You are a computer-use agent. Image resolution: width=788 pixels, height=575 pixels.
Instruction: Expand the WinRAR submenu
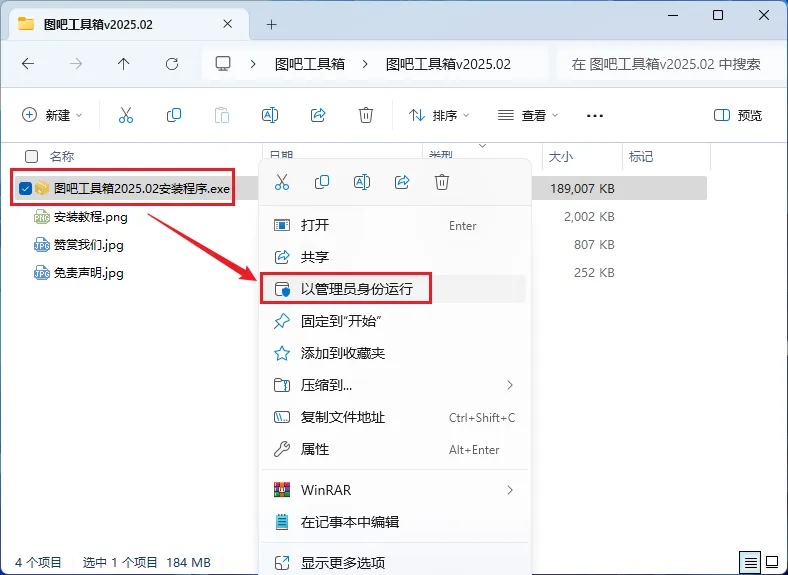tap(510, 490)
